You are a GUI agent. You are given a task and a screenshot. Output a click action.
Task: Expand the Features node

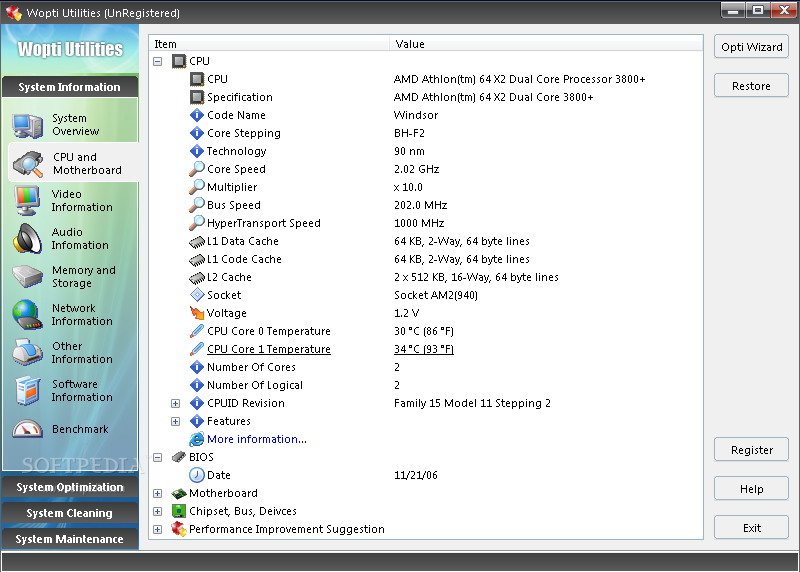[x=176, y=421]
